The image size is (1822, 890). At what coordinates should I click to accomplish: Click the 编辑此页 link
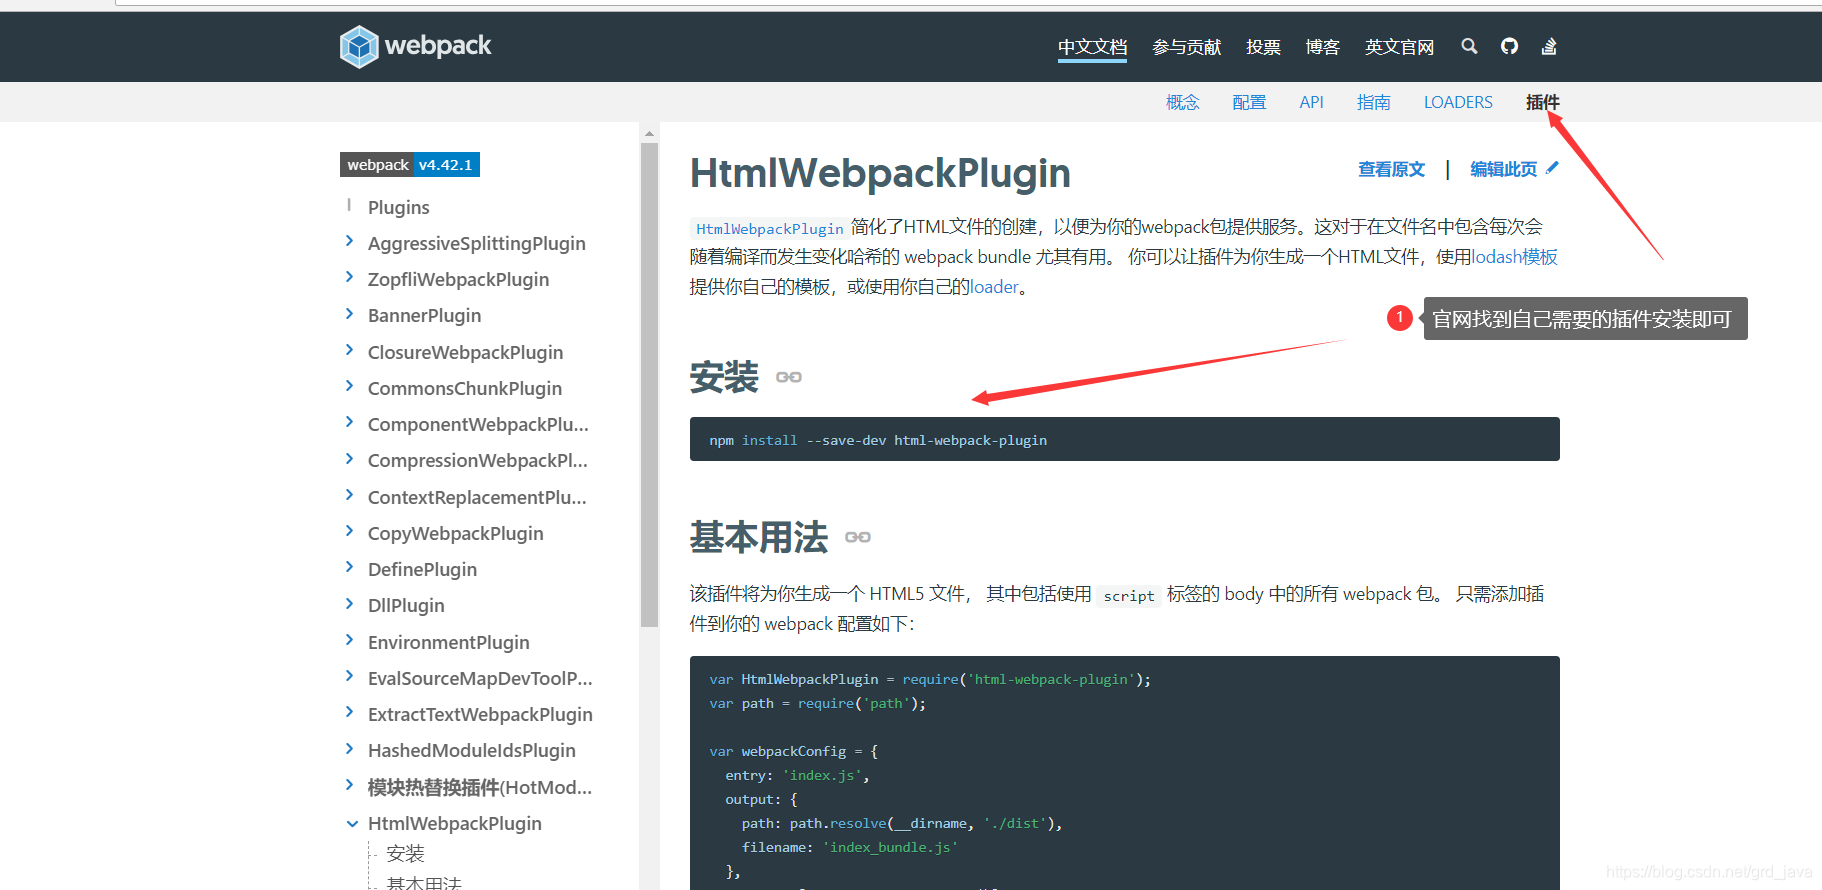[x=1503, y=169]
